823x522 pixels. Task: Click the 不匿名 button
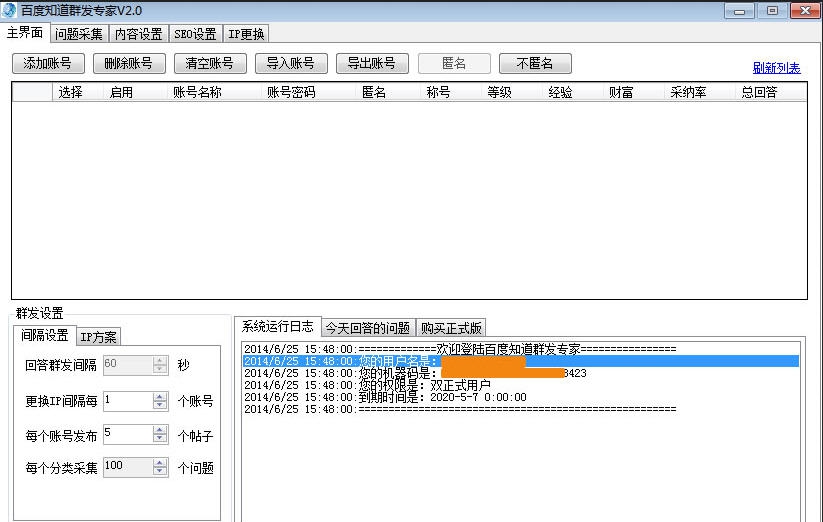point(535,63)
